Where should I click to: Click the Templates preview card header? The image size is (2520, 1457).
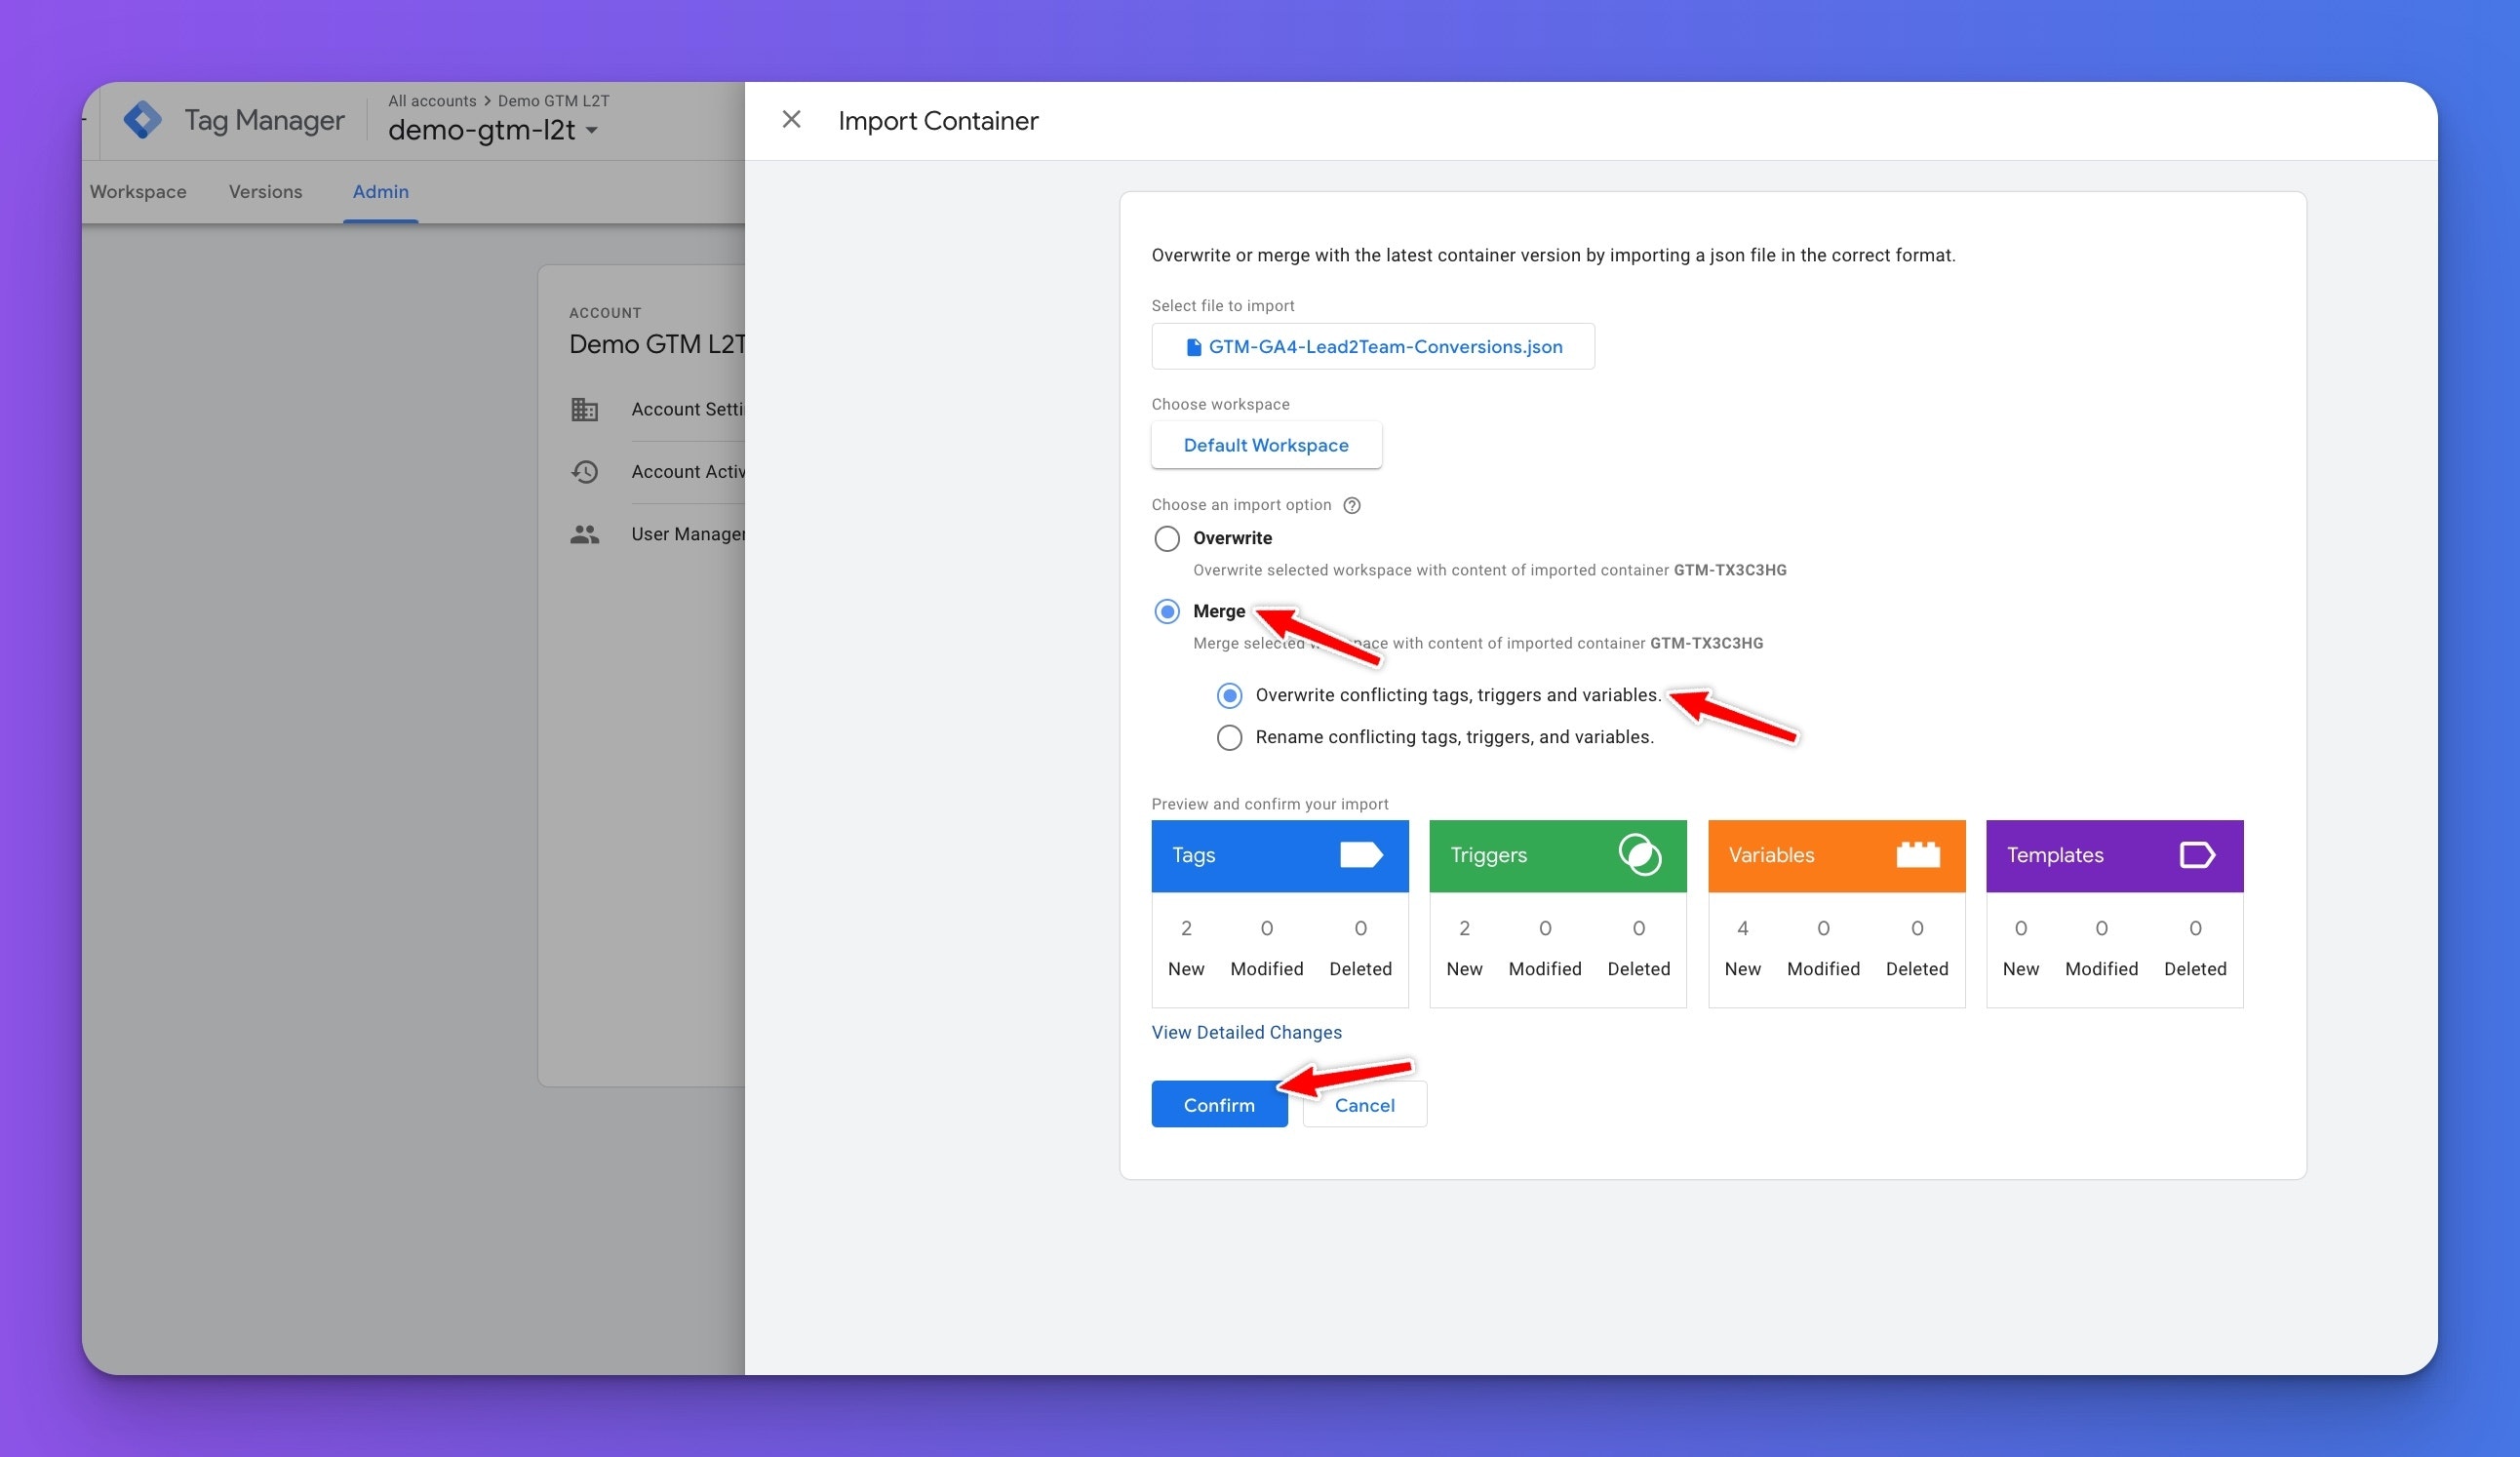[2114, 856]
